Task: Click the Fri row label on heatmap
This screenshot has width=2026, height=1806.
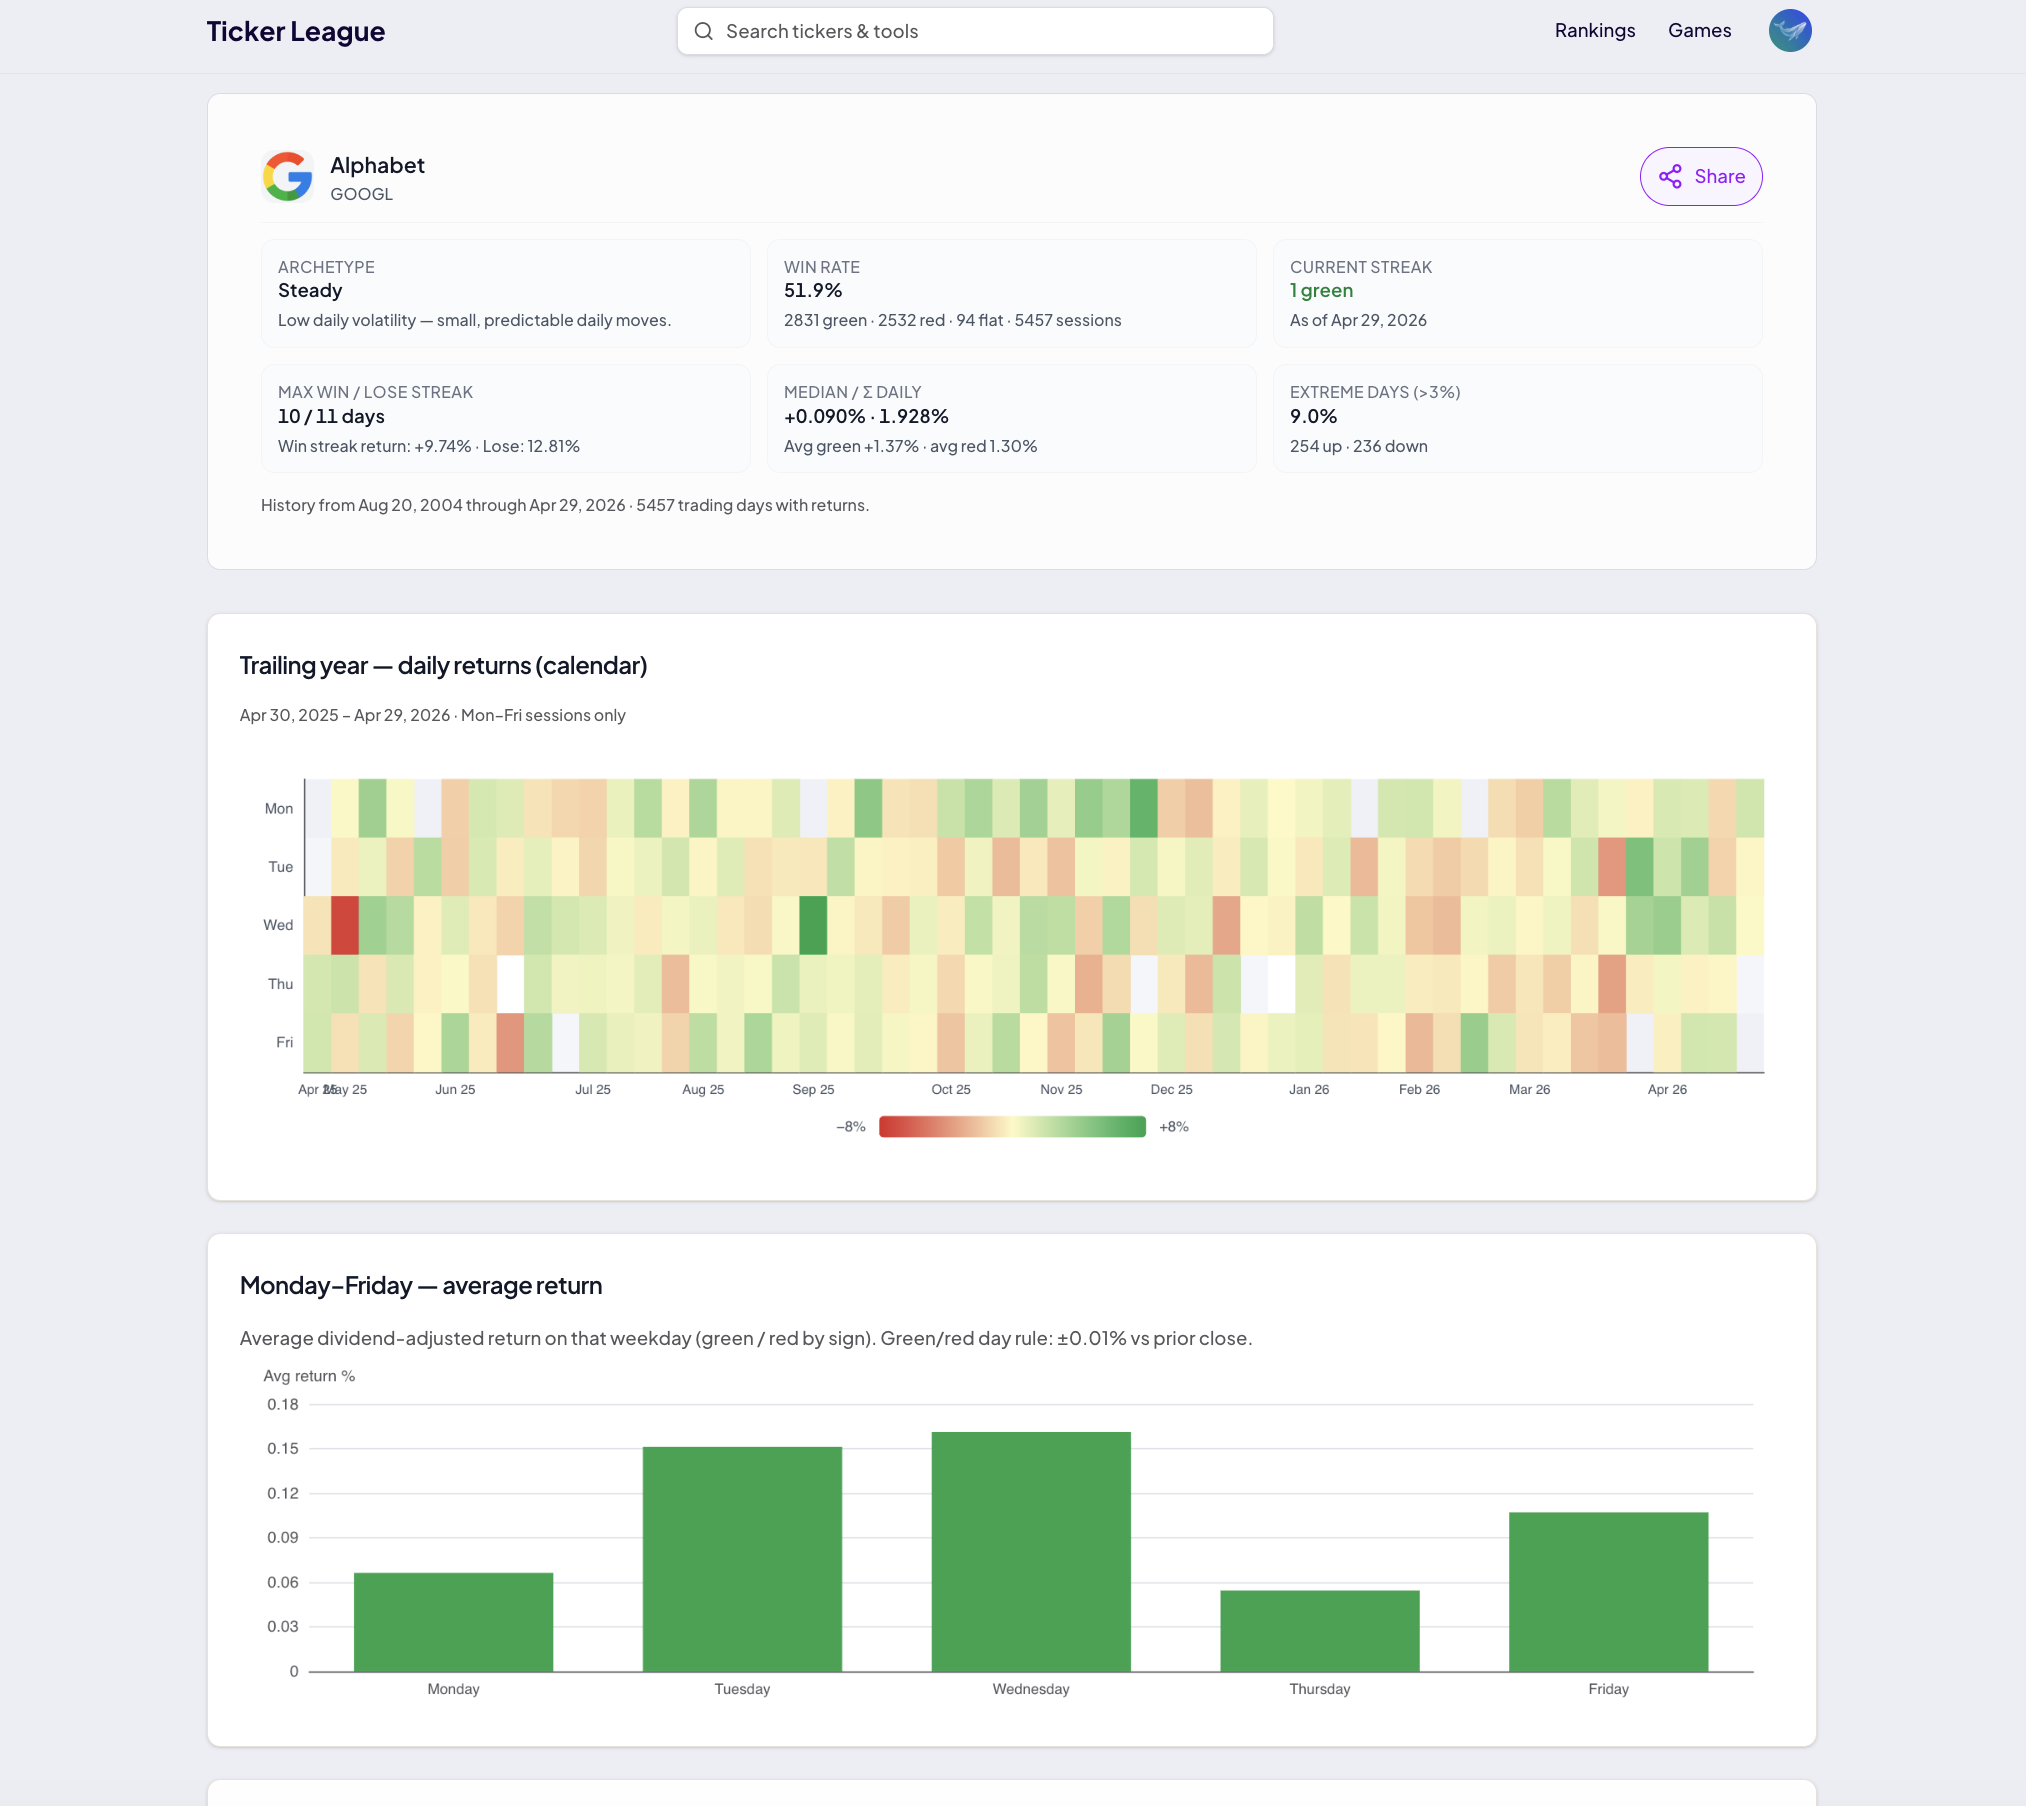Action: click(285, 1042)
